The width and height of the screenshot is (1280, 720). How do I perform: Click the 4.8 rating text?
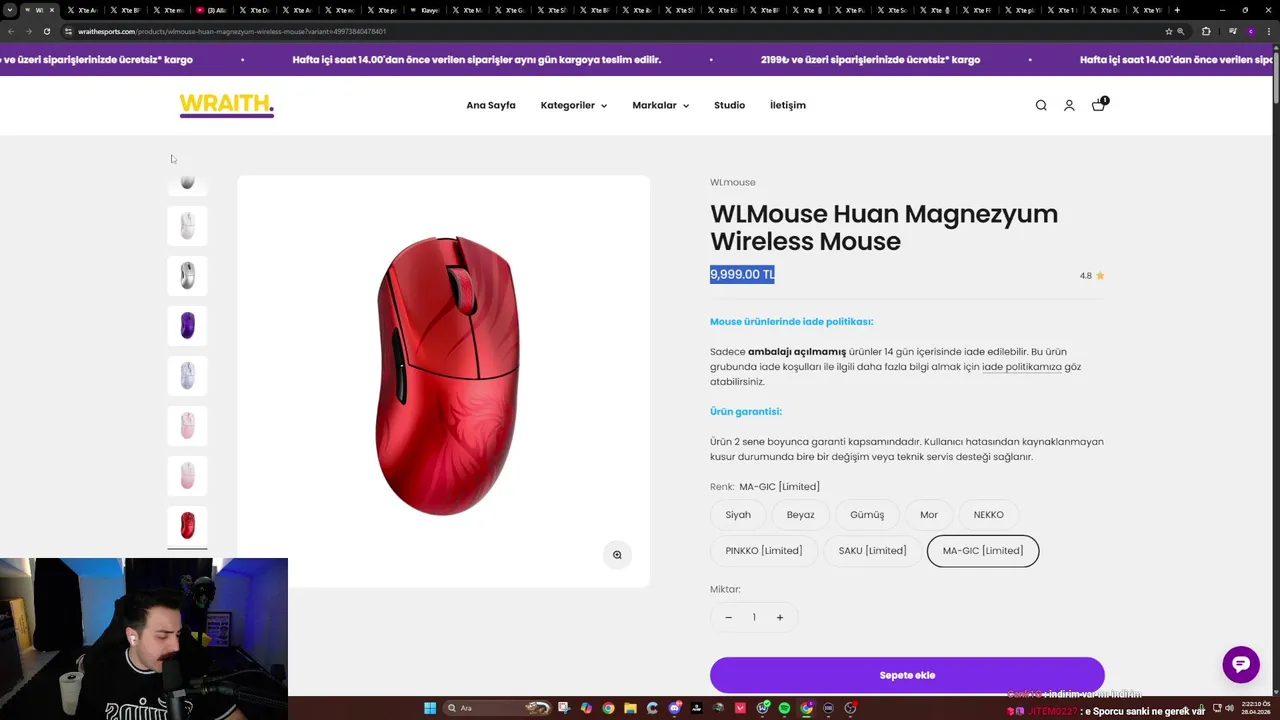(1086, 276)
